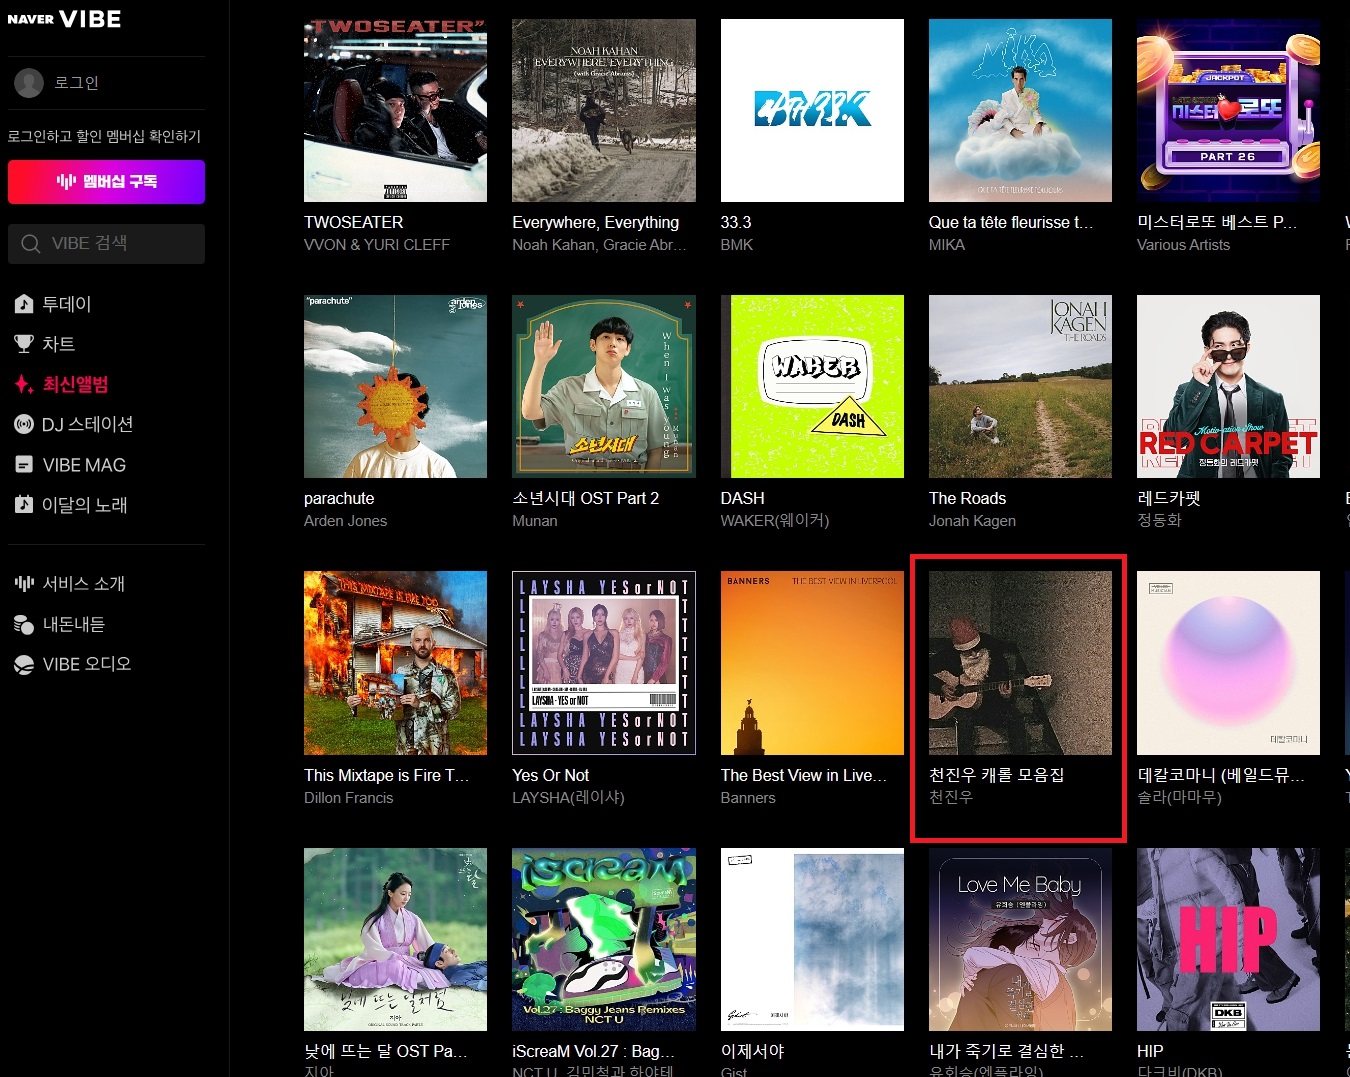Viewport: 1350px width, 1077px height.
Task: Click the VIBE MAG magazine icon
Action: click(24, 464)
